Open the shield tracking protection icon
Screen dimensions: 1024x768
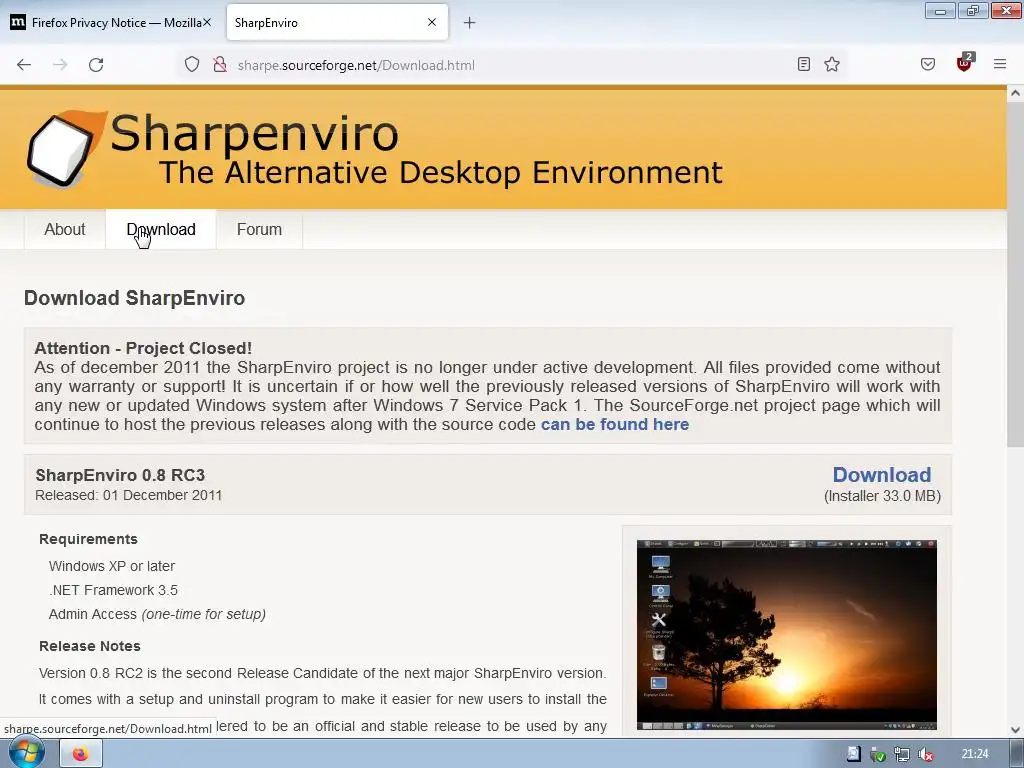point(191,65)
